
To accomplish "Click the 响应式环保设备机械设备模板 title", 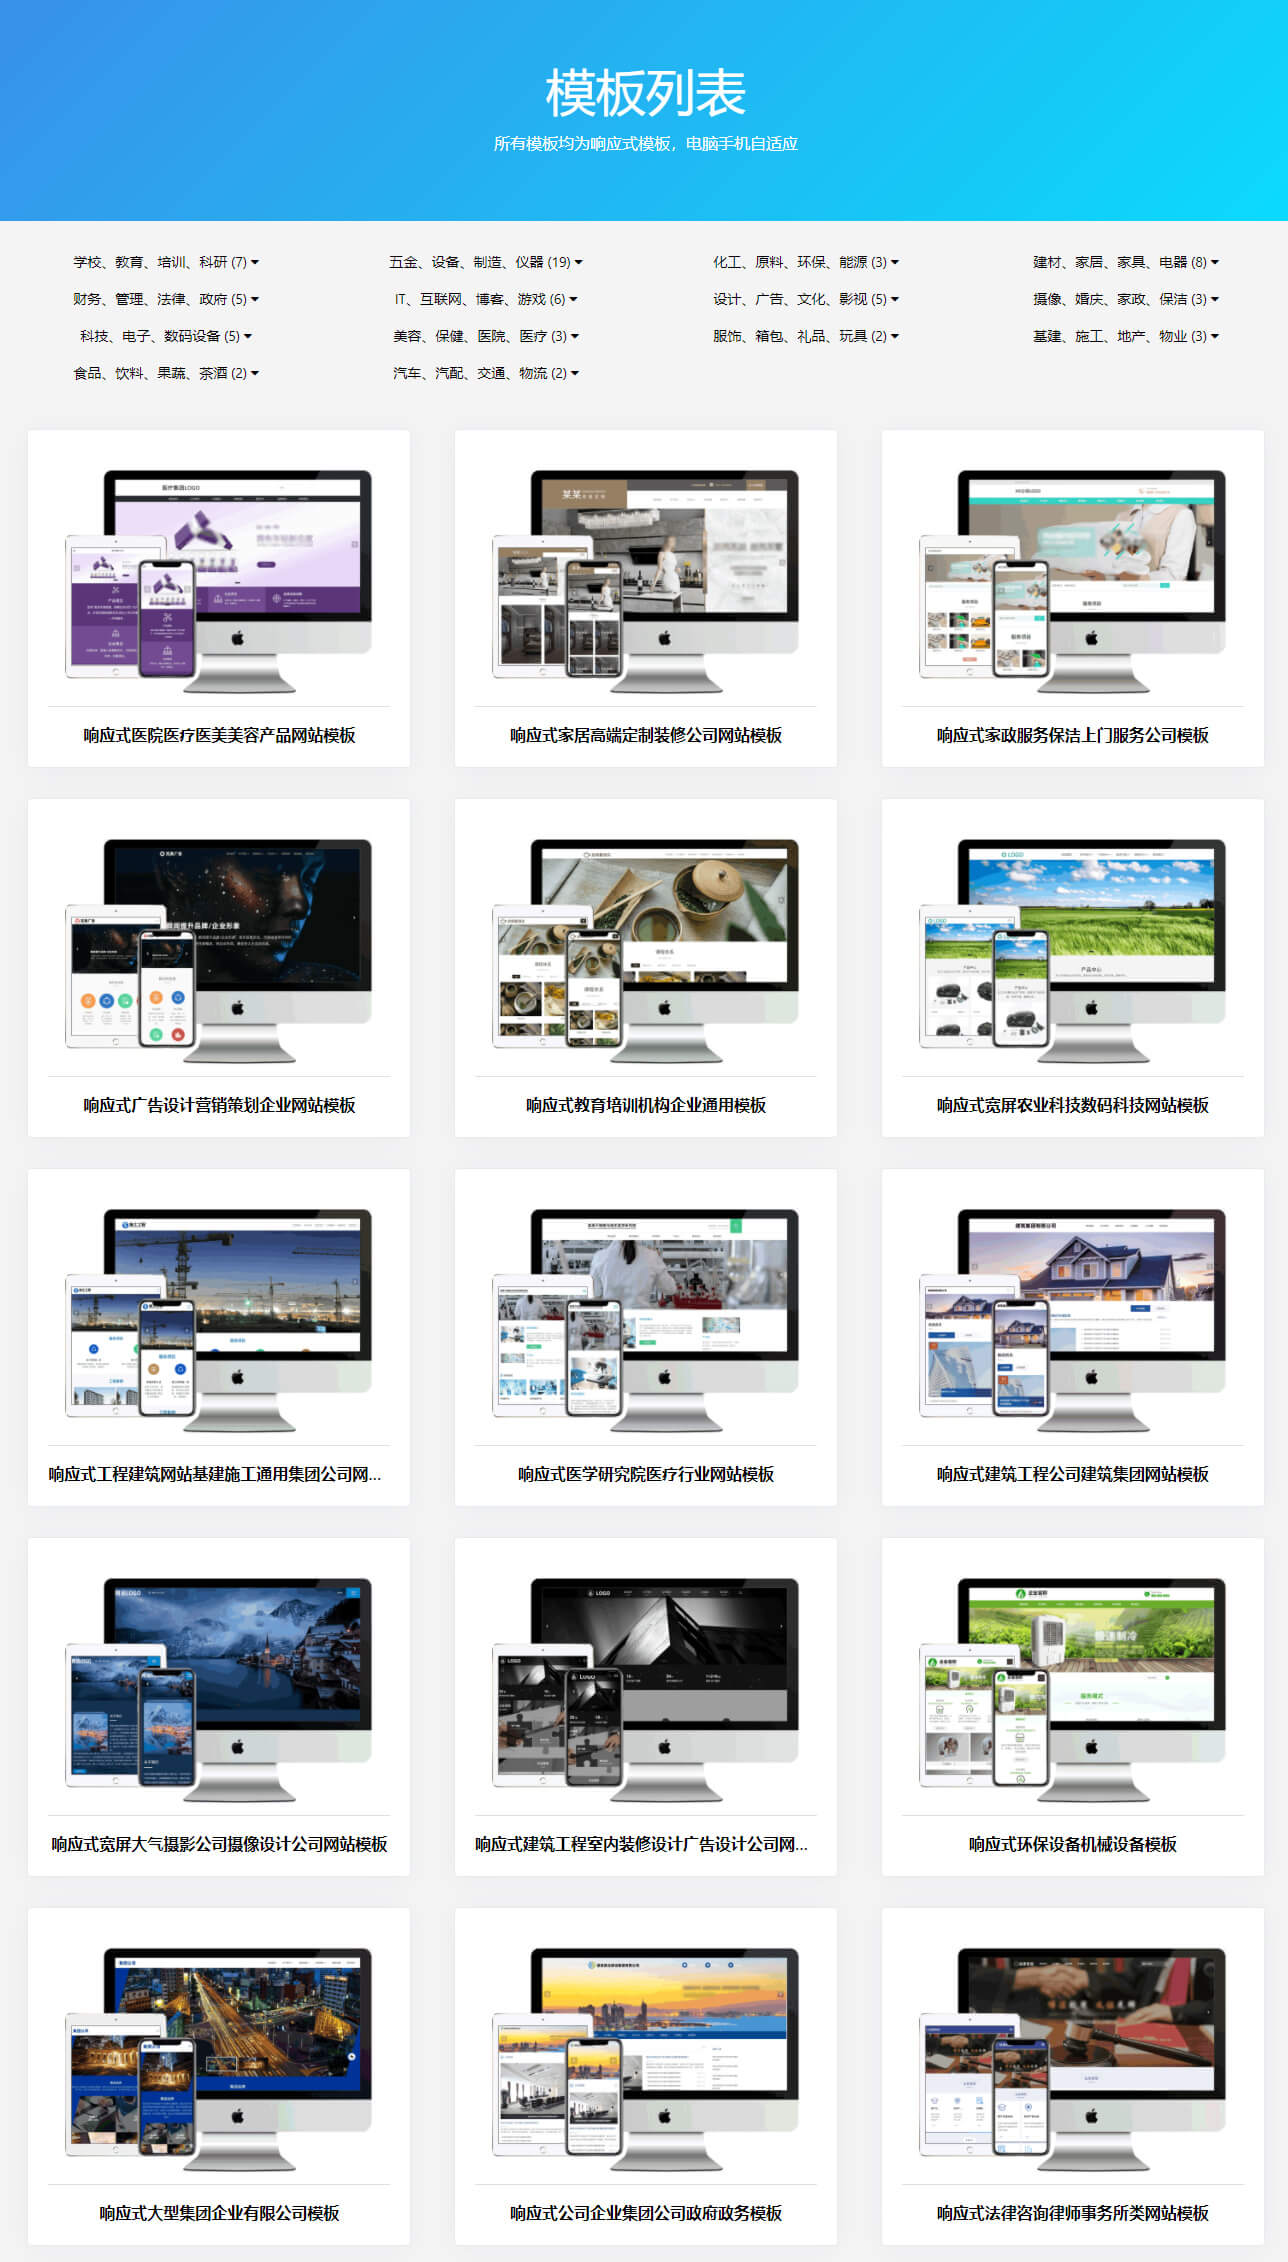I will pos(1073,1844).
